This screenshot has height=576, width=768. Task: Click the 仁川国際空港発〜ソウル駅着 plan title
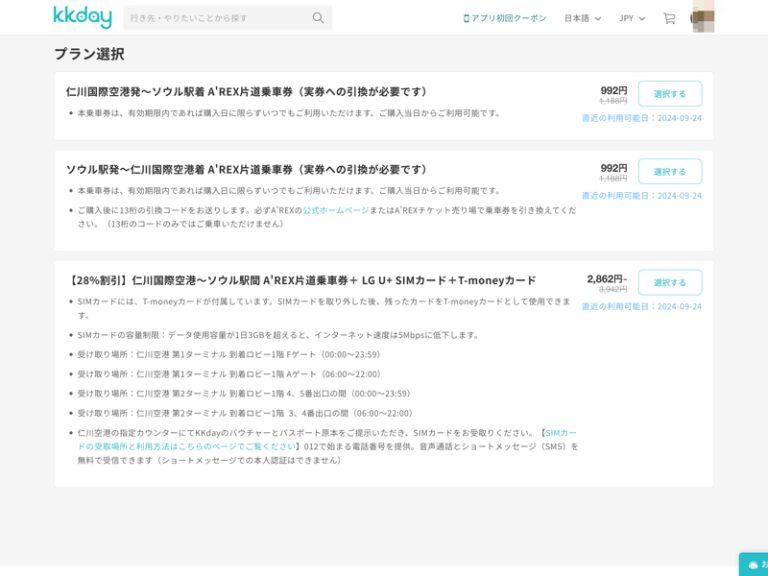click(246, 92)
